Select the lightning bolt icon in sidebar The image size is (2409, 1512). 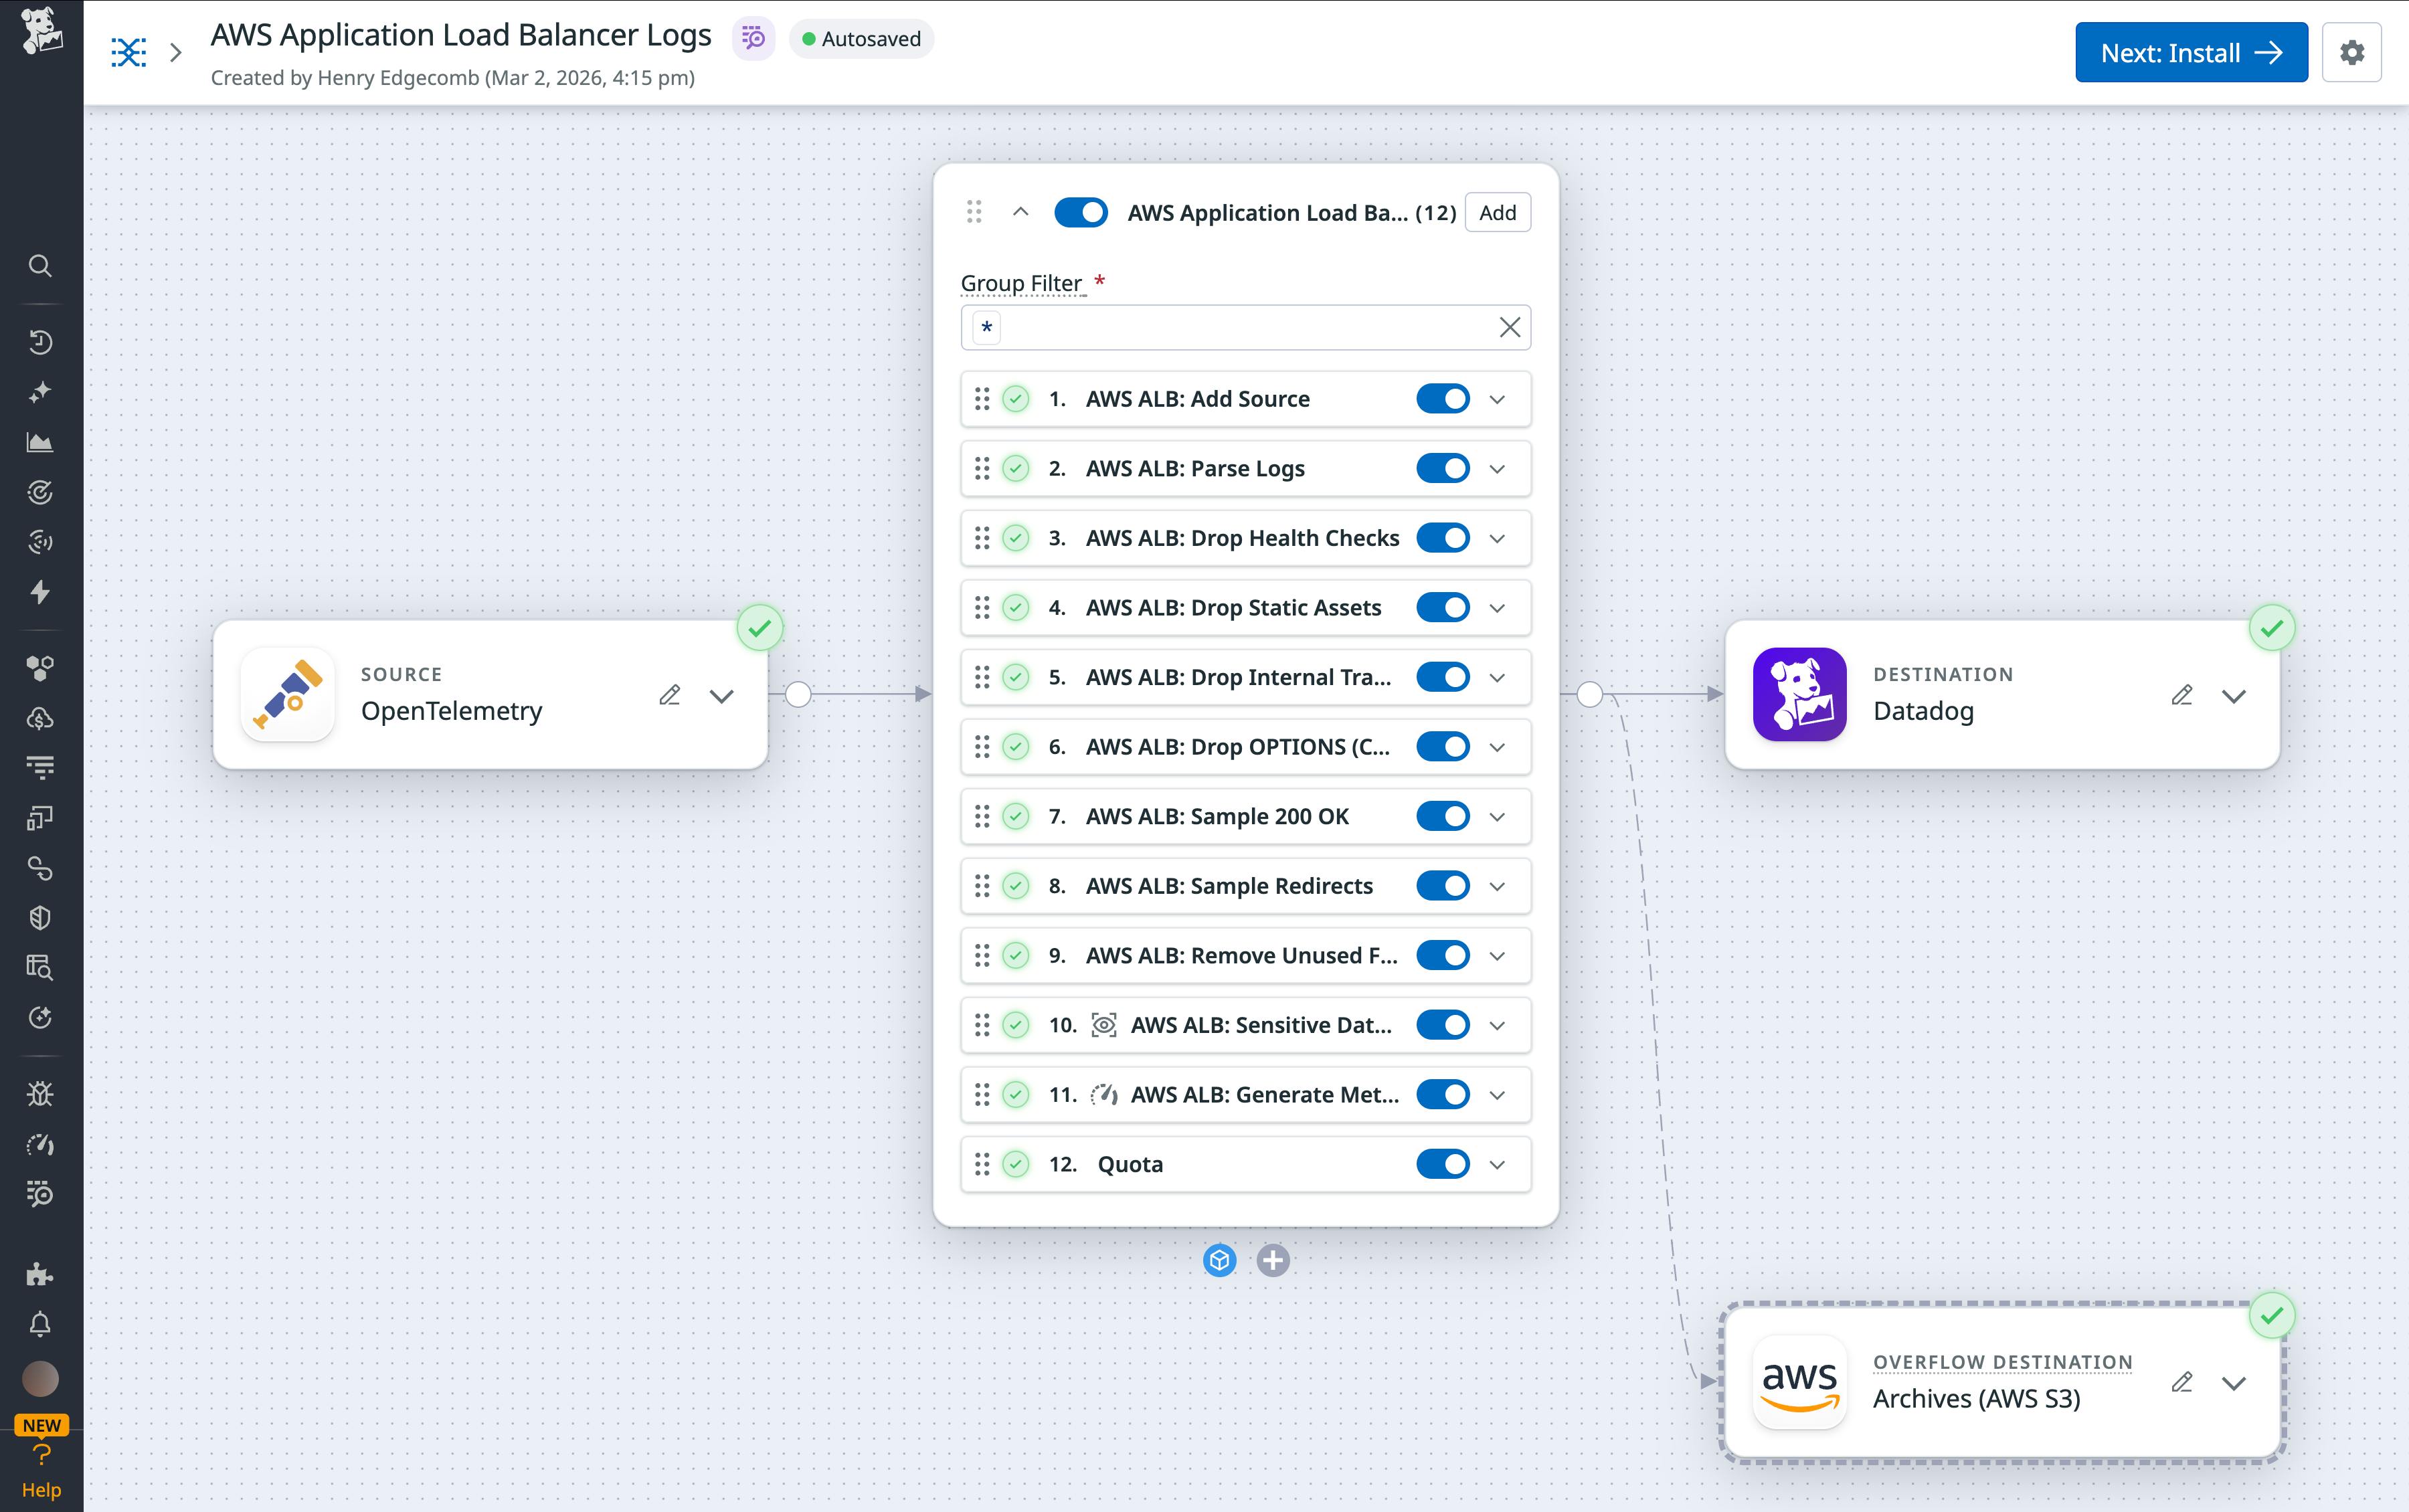[x=40, y=592]
